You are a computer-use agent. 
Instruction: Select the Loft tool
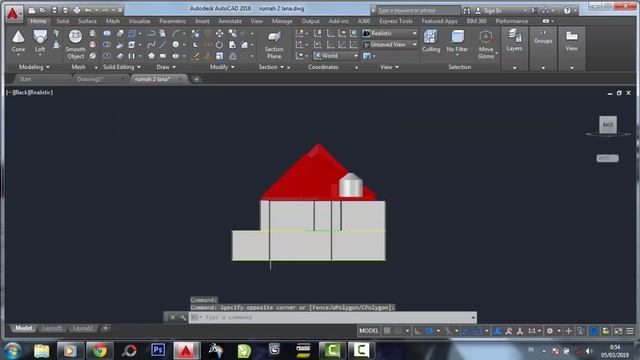(40, 42)
